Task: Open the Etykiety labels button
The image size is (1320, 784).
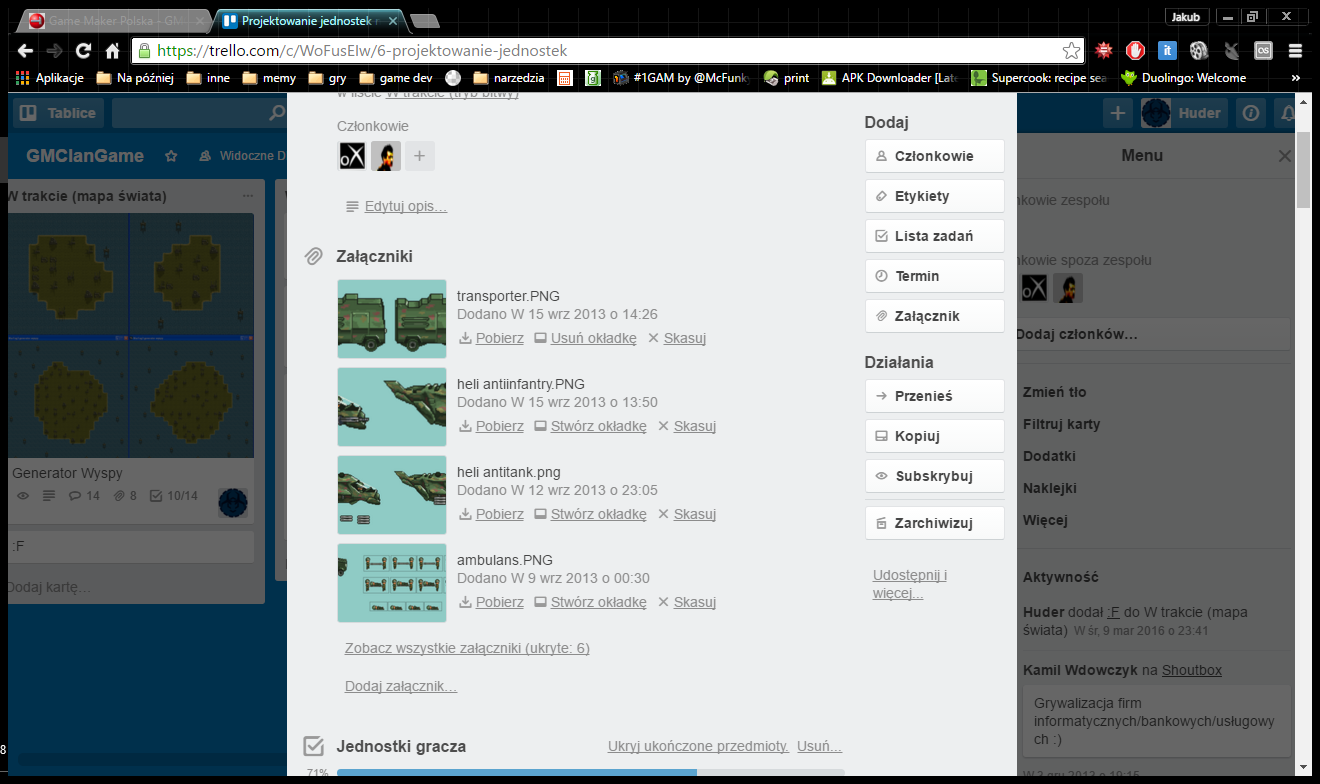Action: pos(934,196)
